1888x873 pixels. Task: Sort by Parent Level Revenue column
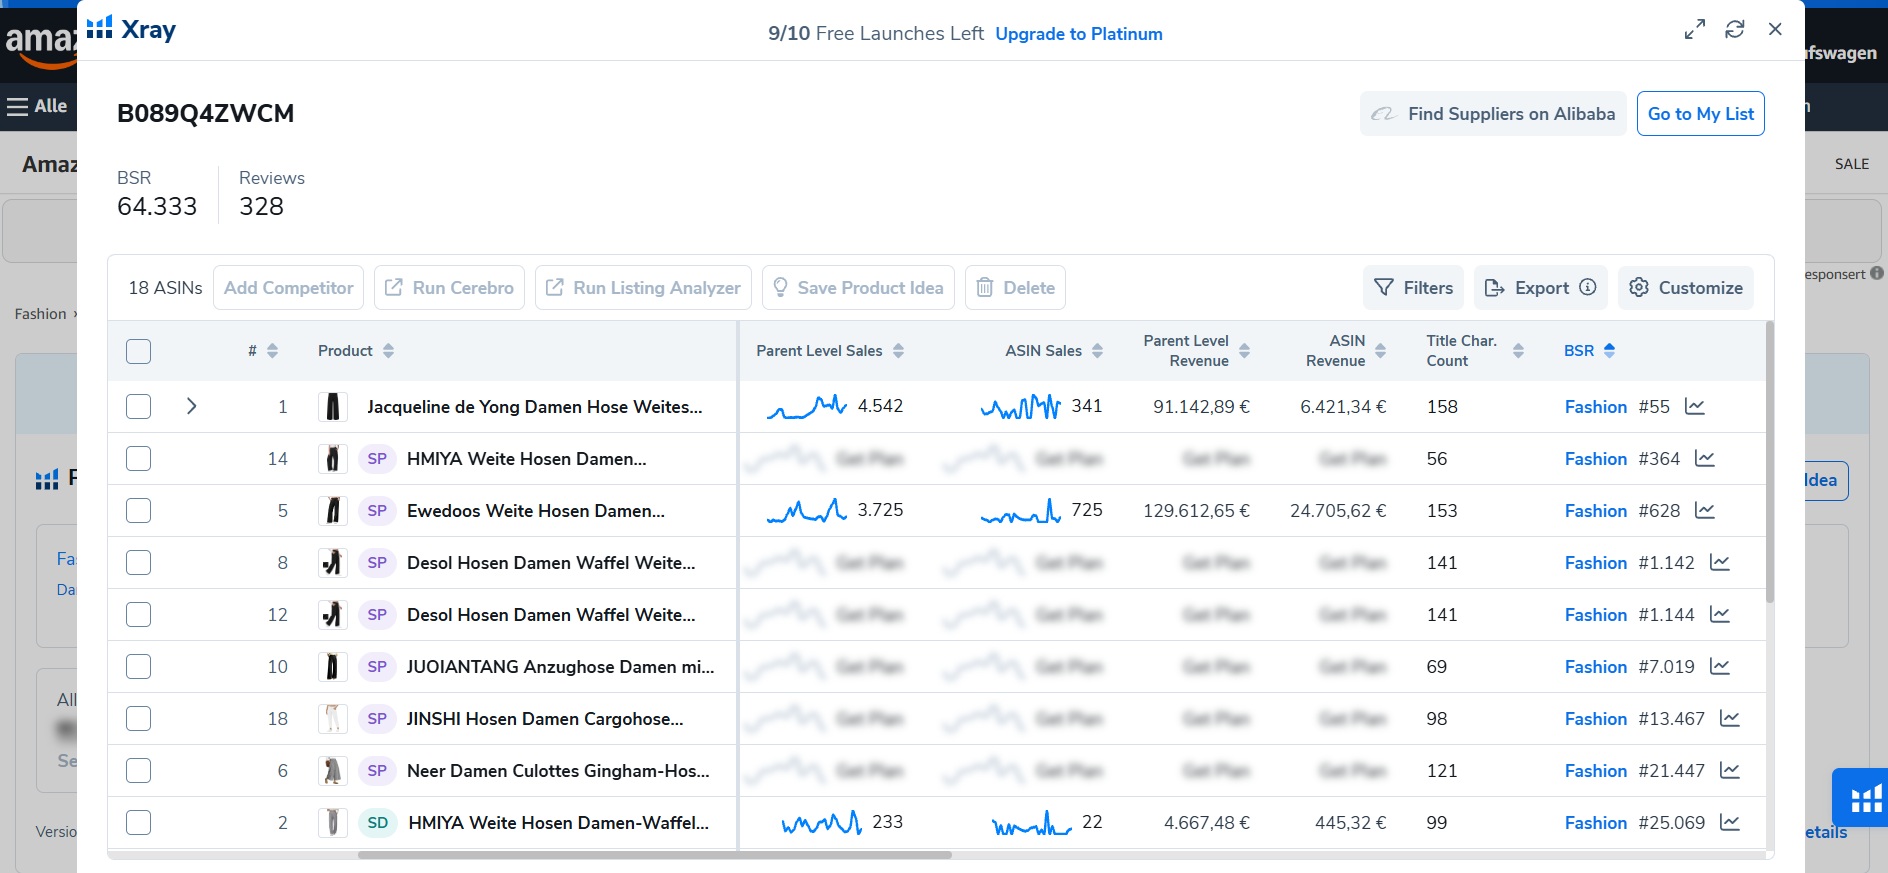(x=1245, y=351)
